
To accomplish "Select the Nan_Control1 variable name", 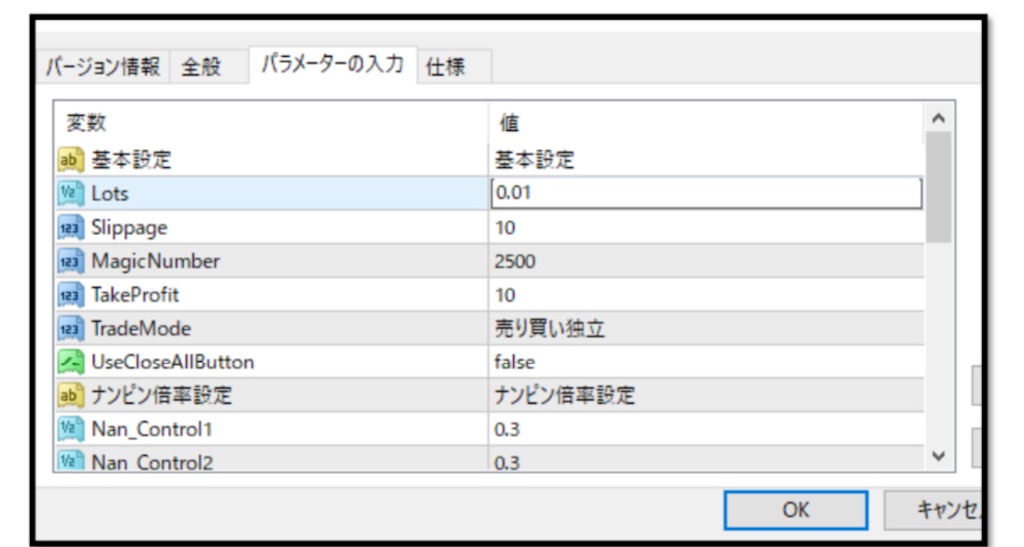I will pyautogui.click(x=152, y=429).
